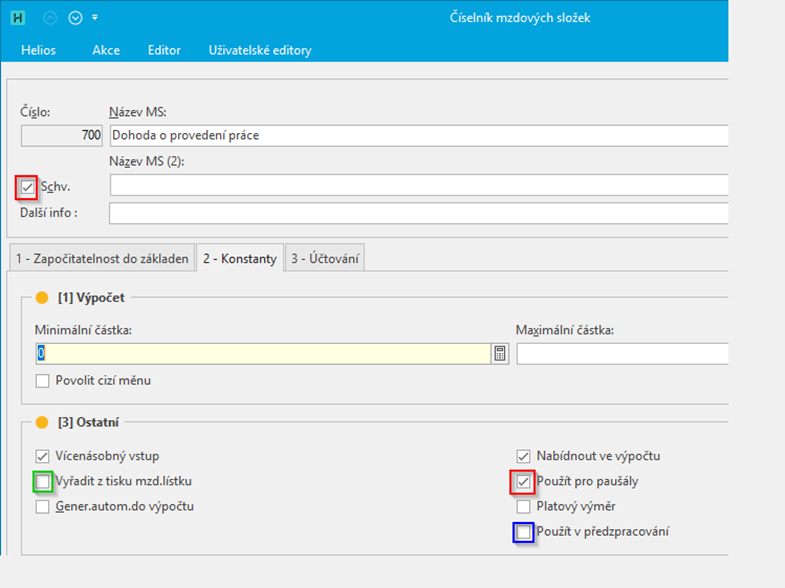Collapse the [3] Ostatní section orange dot

click(42, 422)
